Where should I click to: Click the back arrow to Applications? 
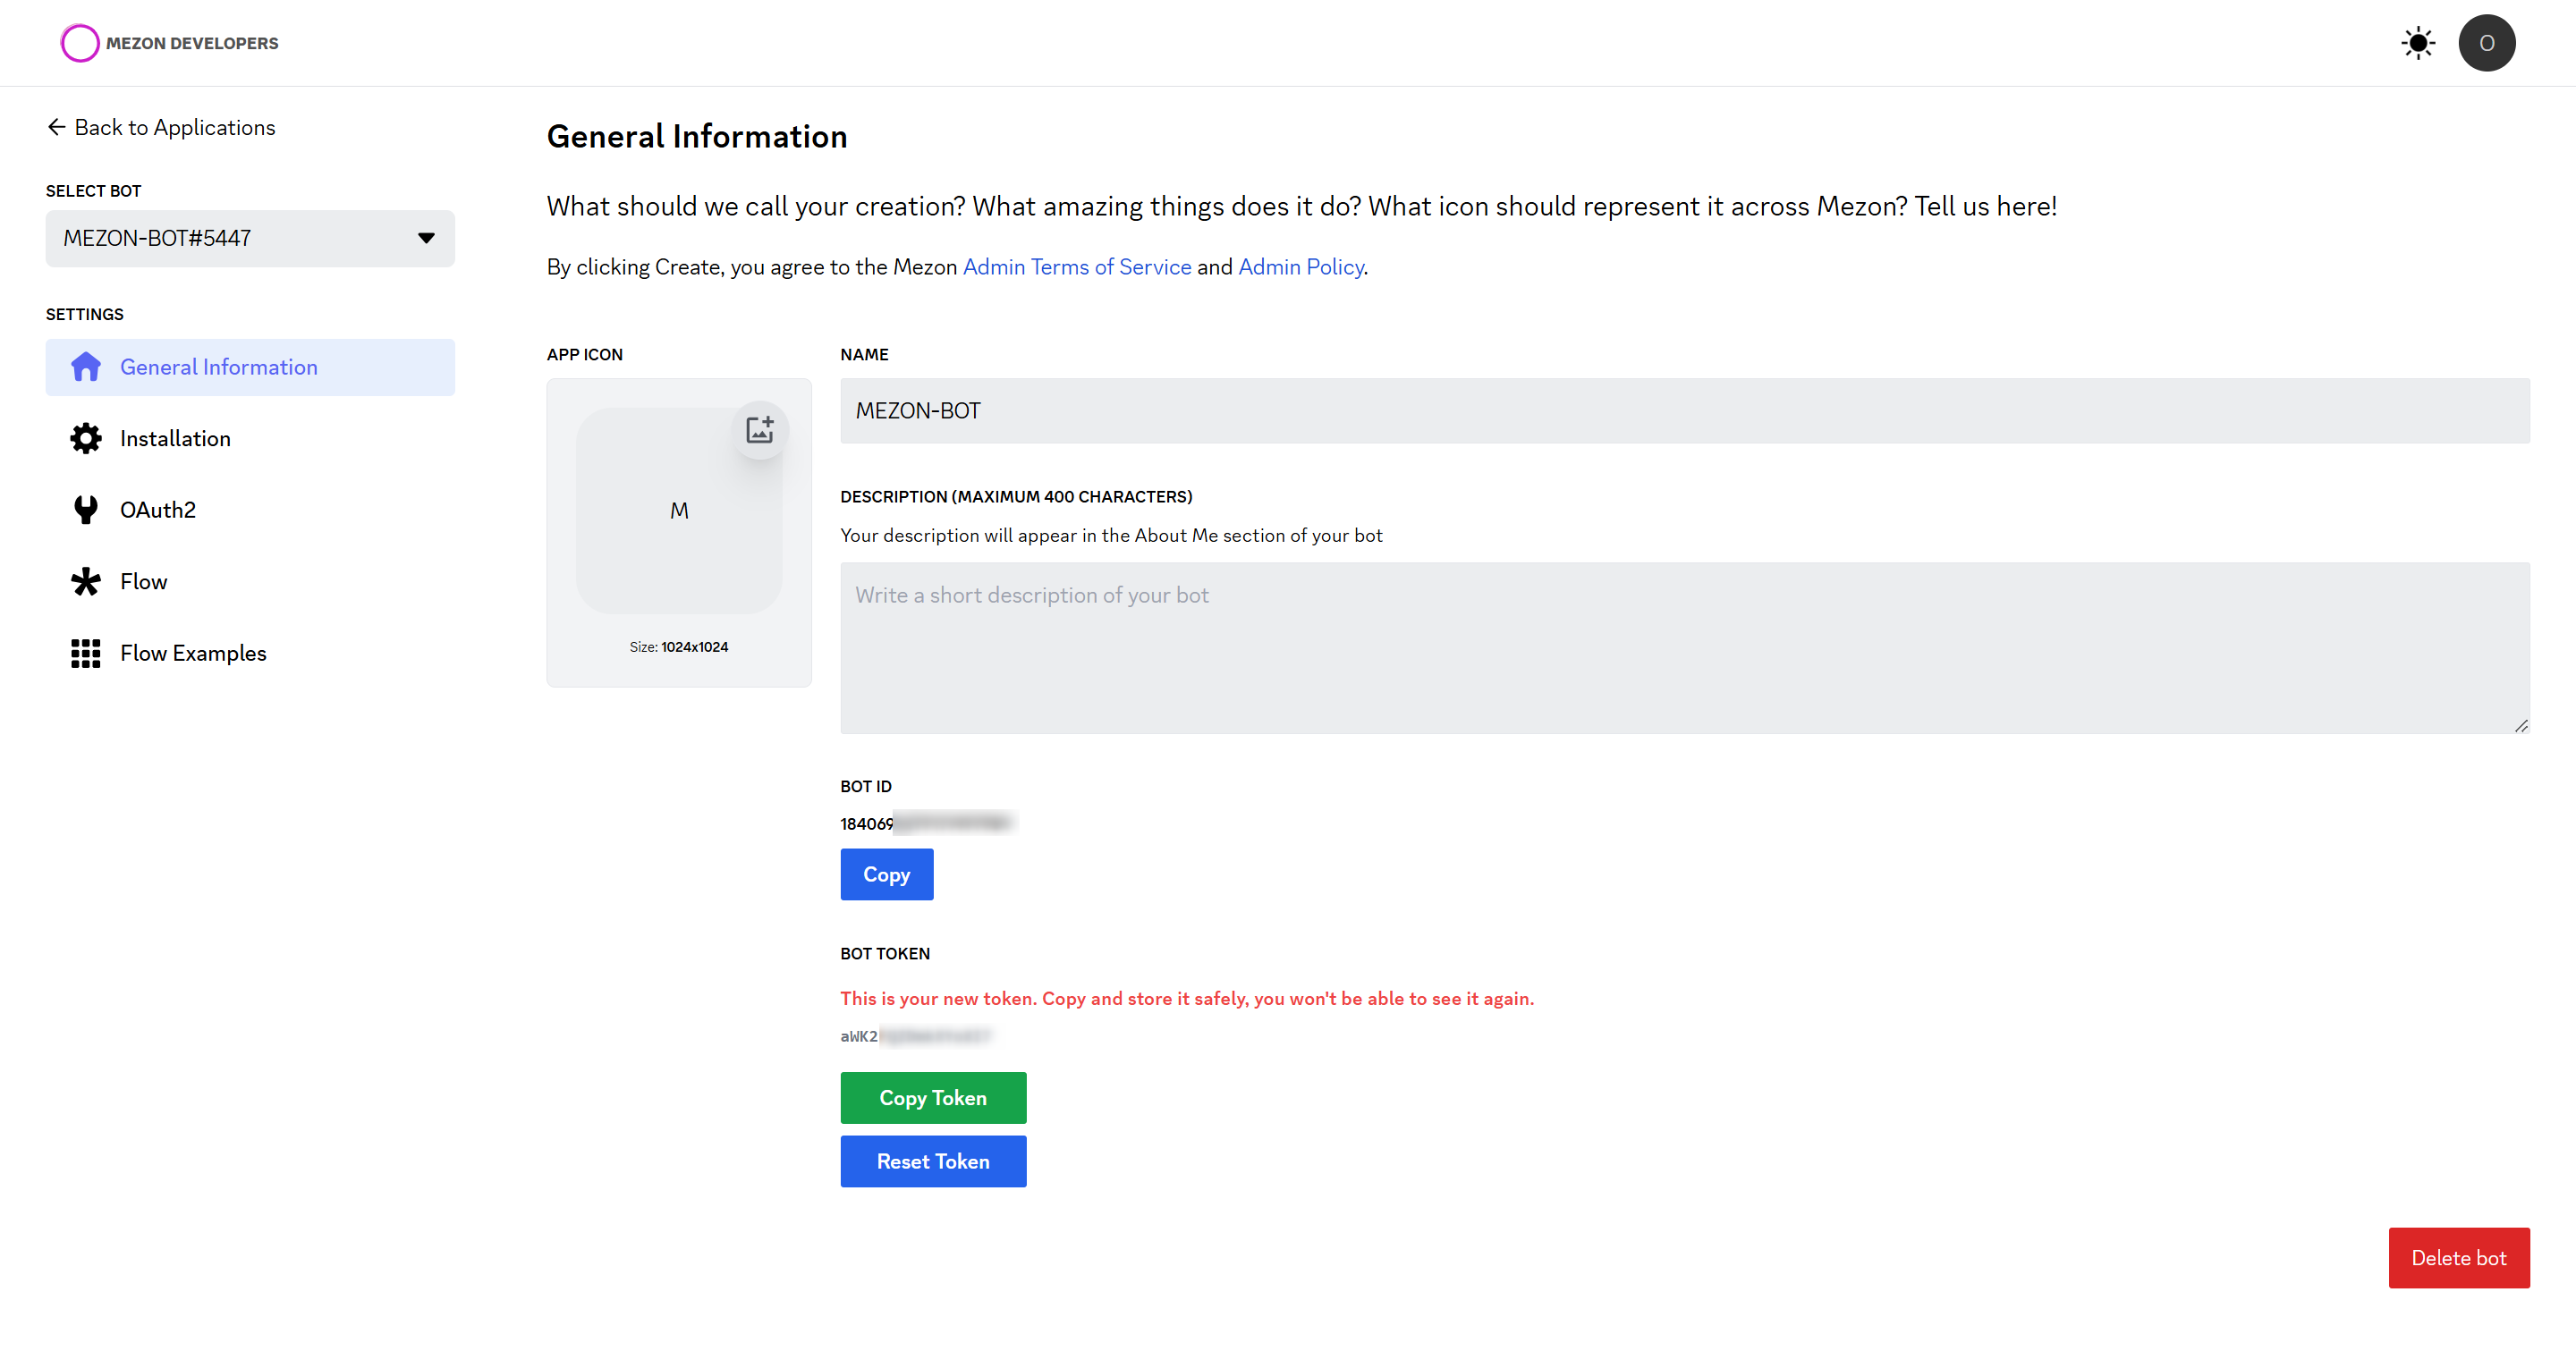coord(57,127)
